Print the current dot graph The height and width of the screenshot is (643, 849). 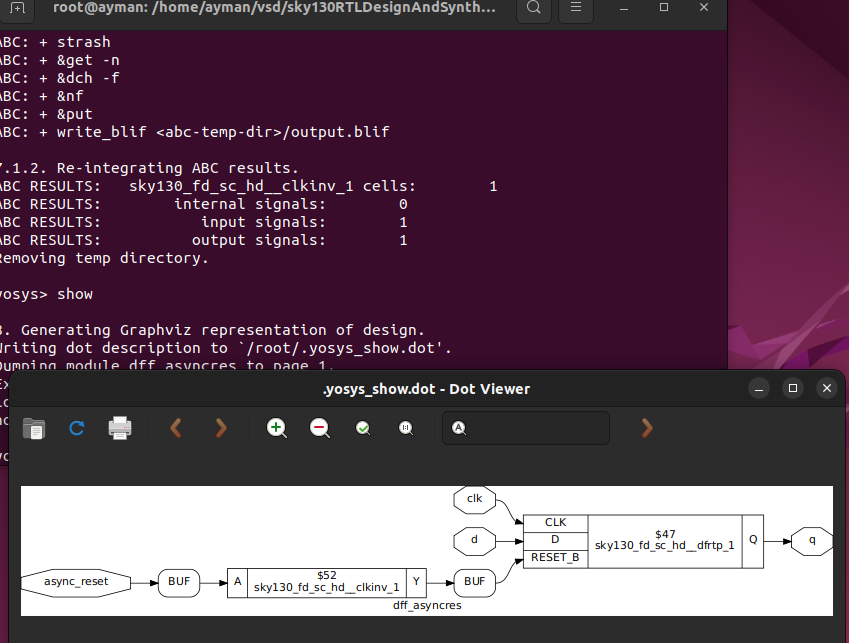119,428
